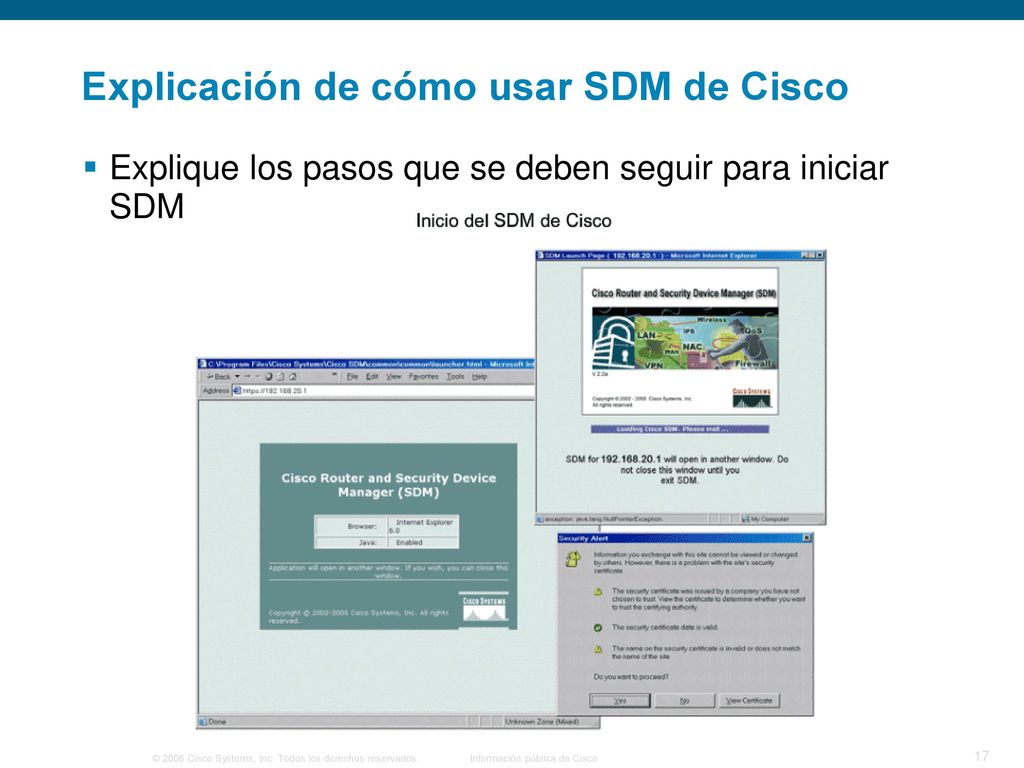Click the SDM Launch Page title bar icon

pyautogui.click(x=541, y=255)
